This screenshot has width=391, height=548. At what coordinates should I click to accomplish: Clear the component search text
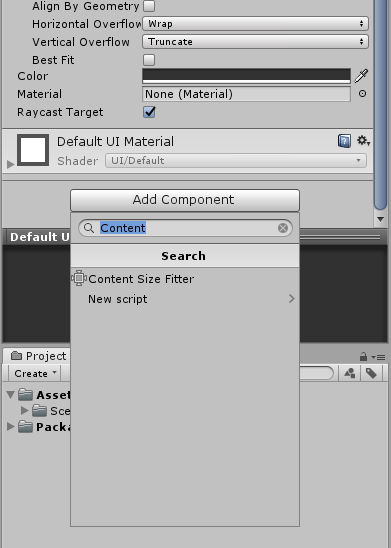click(x=283, y=228)
